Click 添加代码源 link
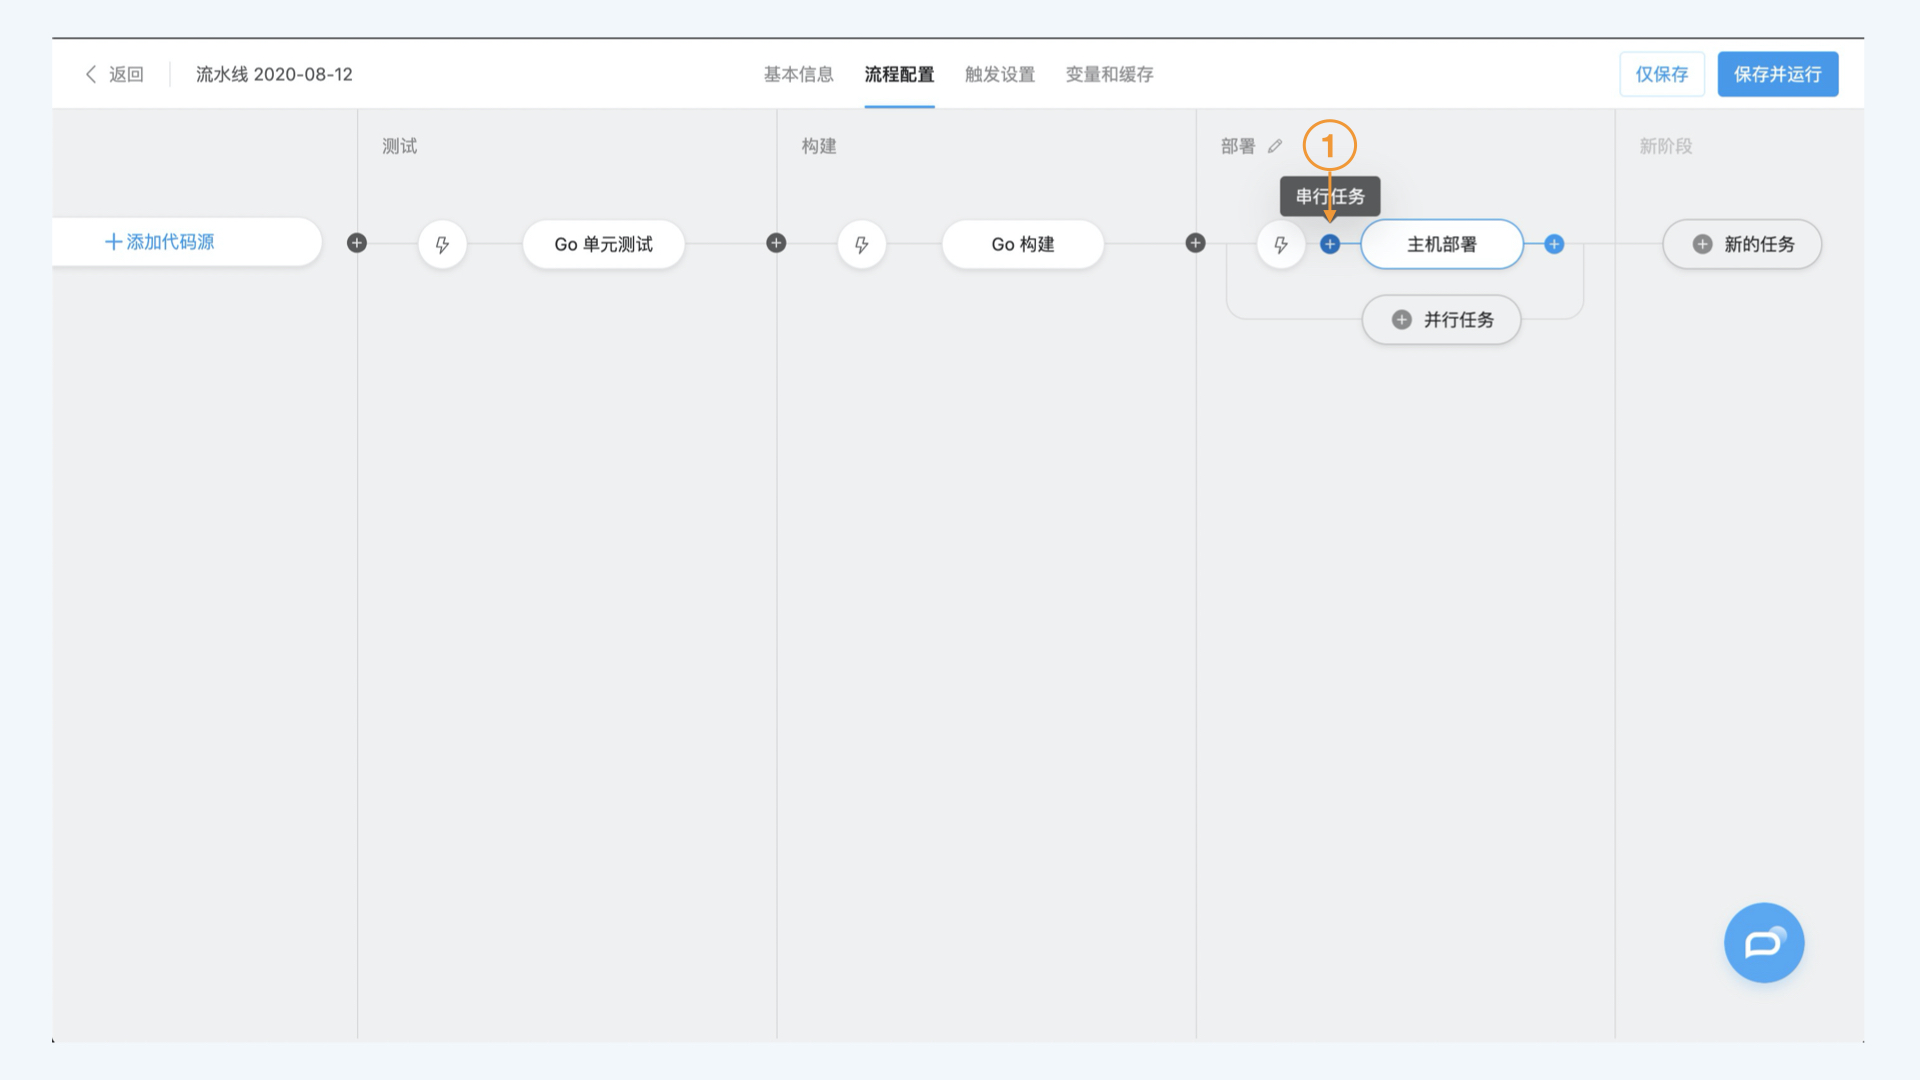1920x1080 pixels. [x=160, y=242]
